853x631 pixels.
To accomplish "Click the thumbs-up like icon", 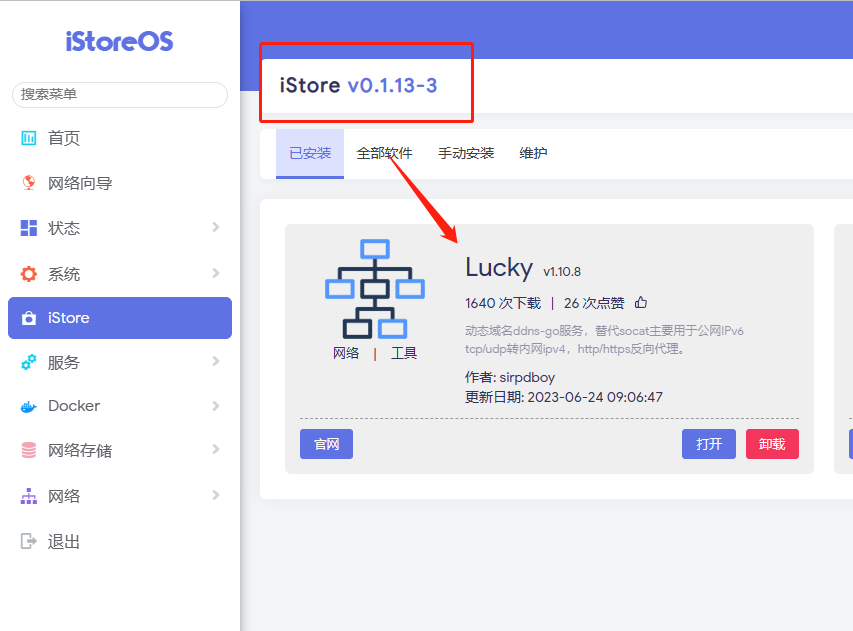I will (641, 302).
